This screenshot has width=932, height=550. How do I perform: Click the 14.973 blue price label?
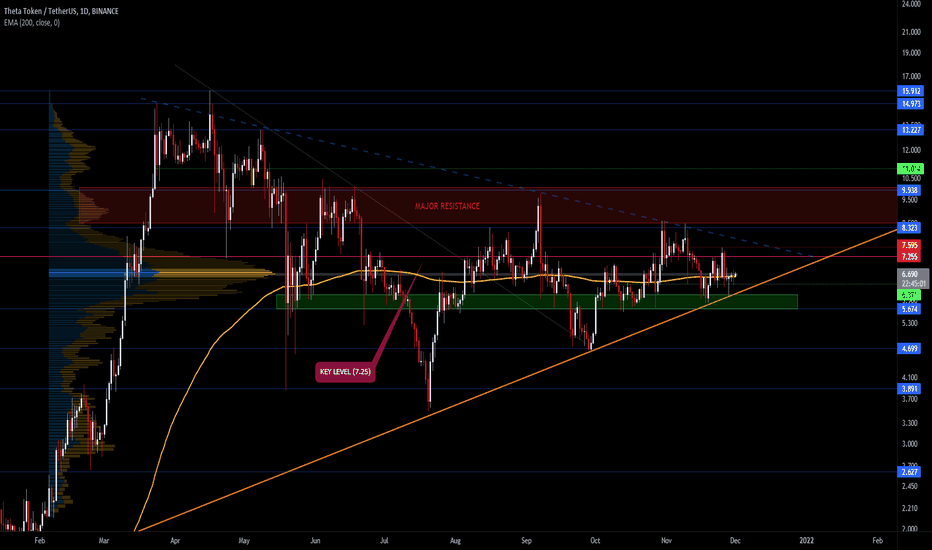point(910,104)
